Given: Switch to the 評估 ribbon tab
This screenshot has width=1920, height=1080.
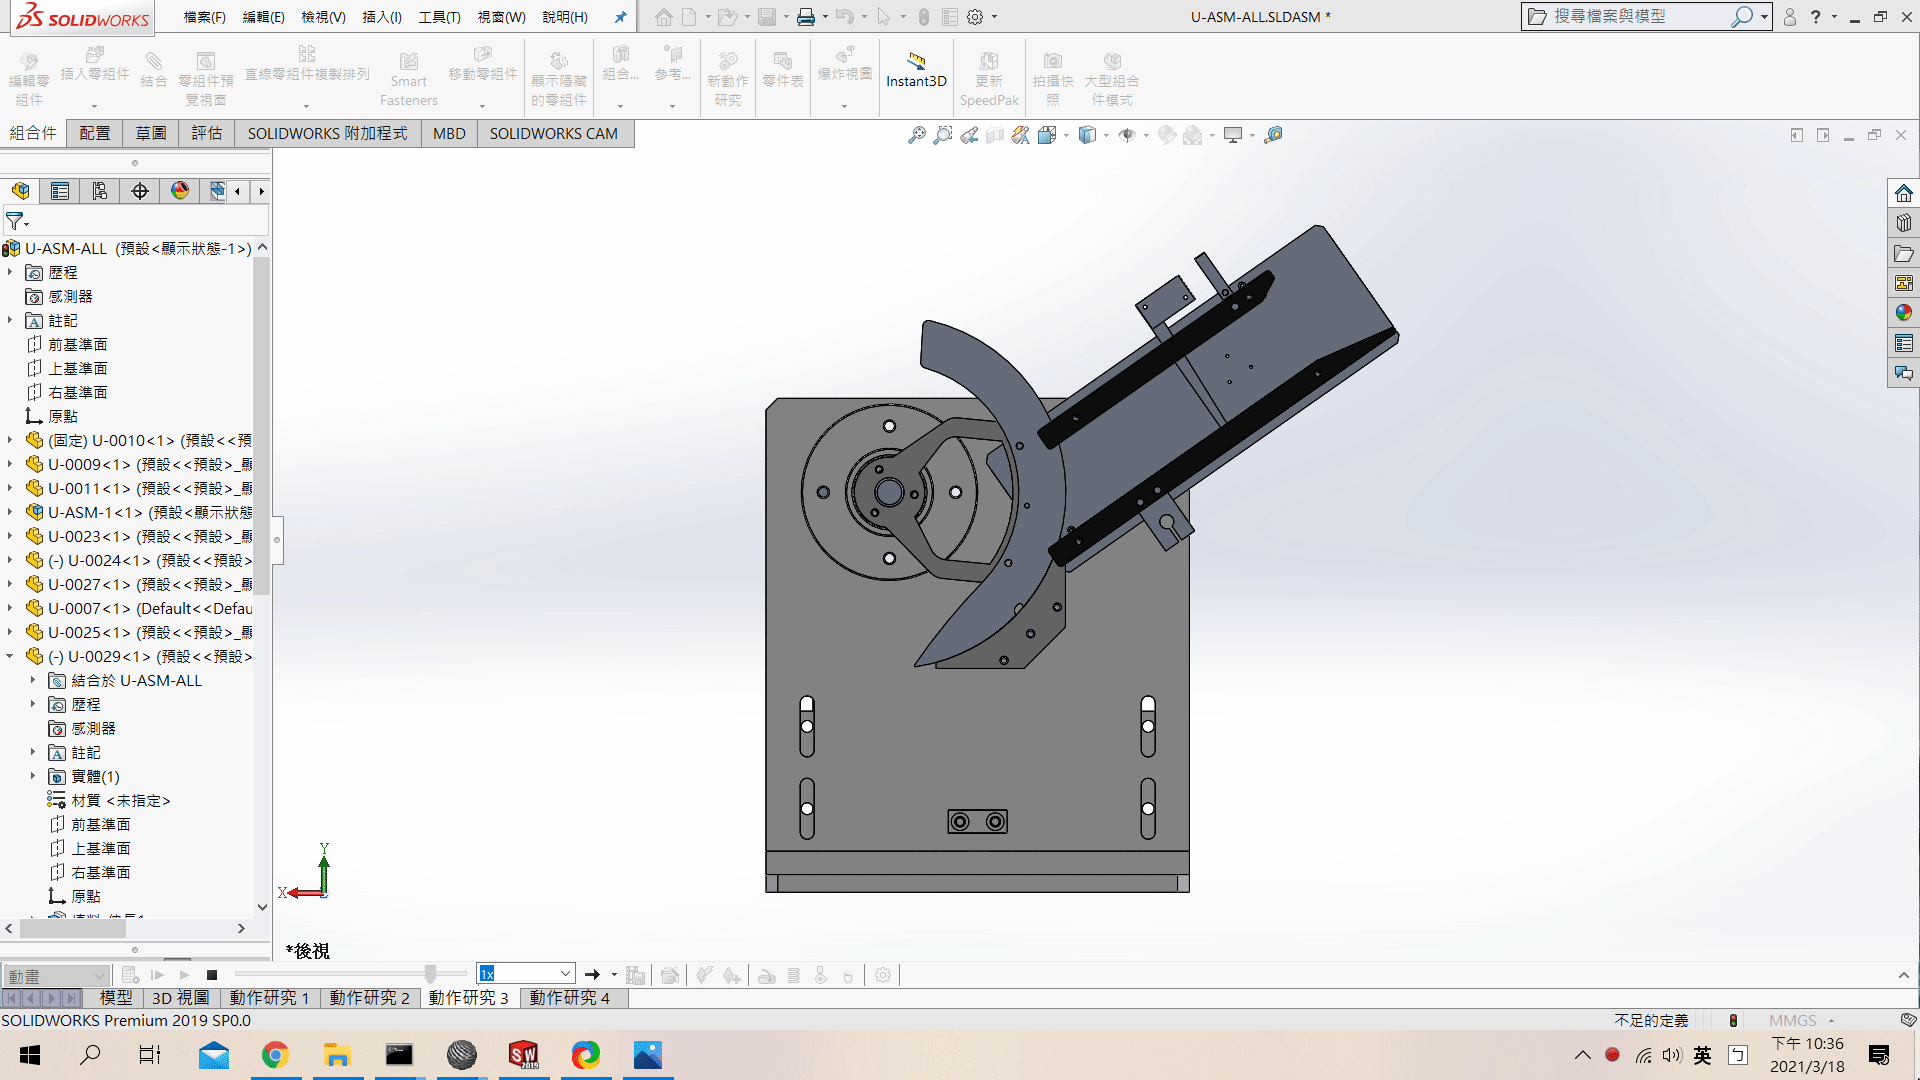Looking at the screenshot, I should (x=207, y=133).
